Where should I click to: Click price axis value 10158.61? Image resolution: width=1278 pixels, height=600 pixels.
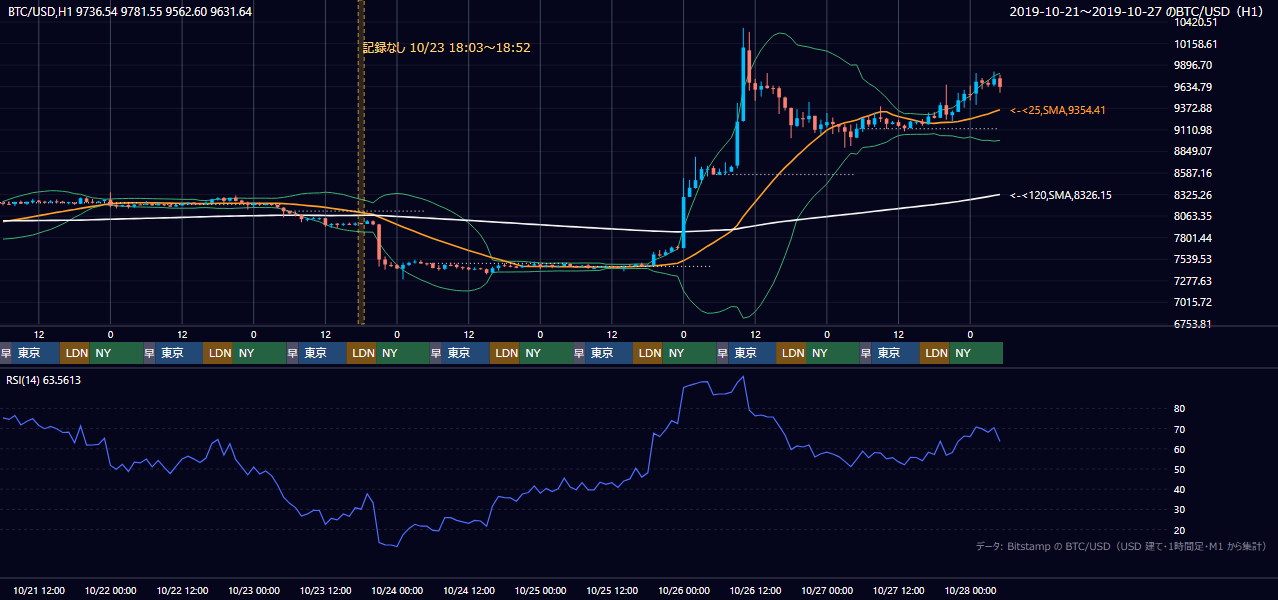coord(1195,44)
